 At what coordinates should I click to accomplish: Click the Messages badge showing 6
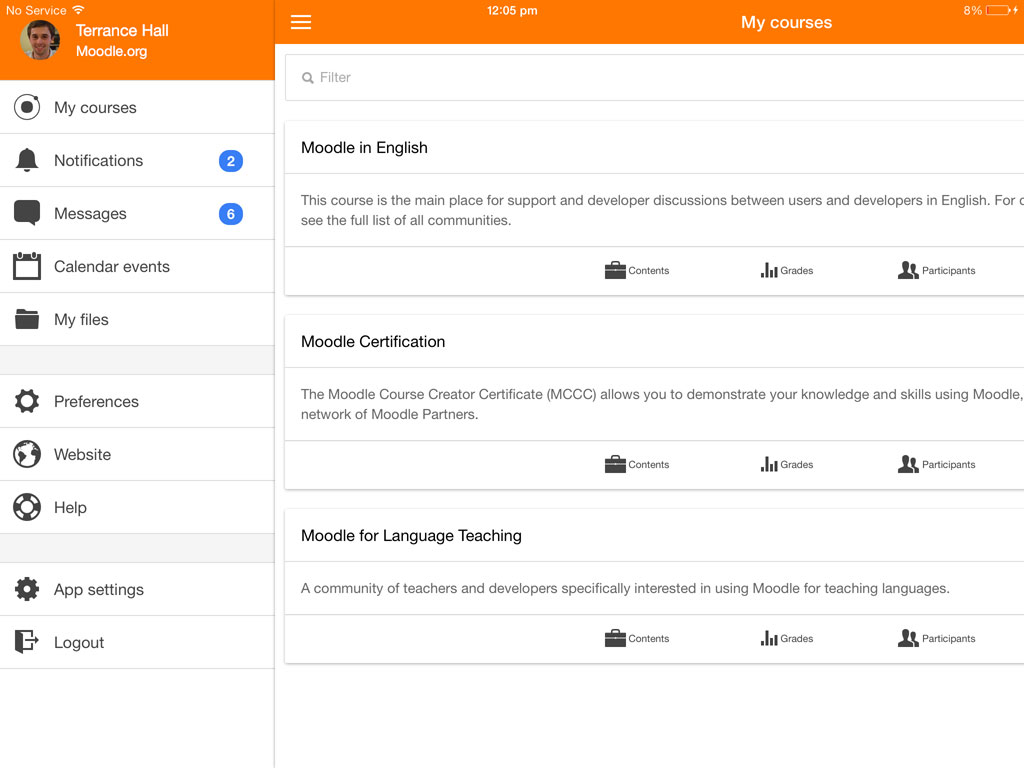coord(231,214)
